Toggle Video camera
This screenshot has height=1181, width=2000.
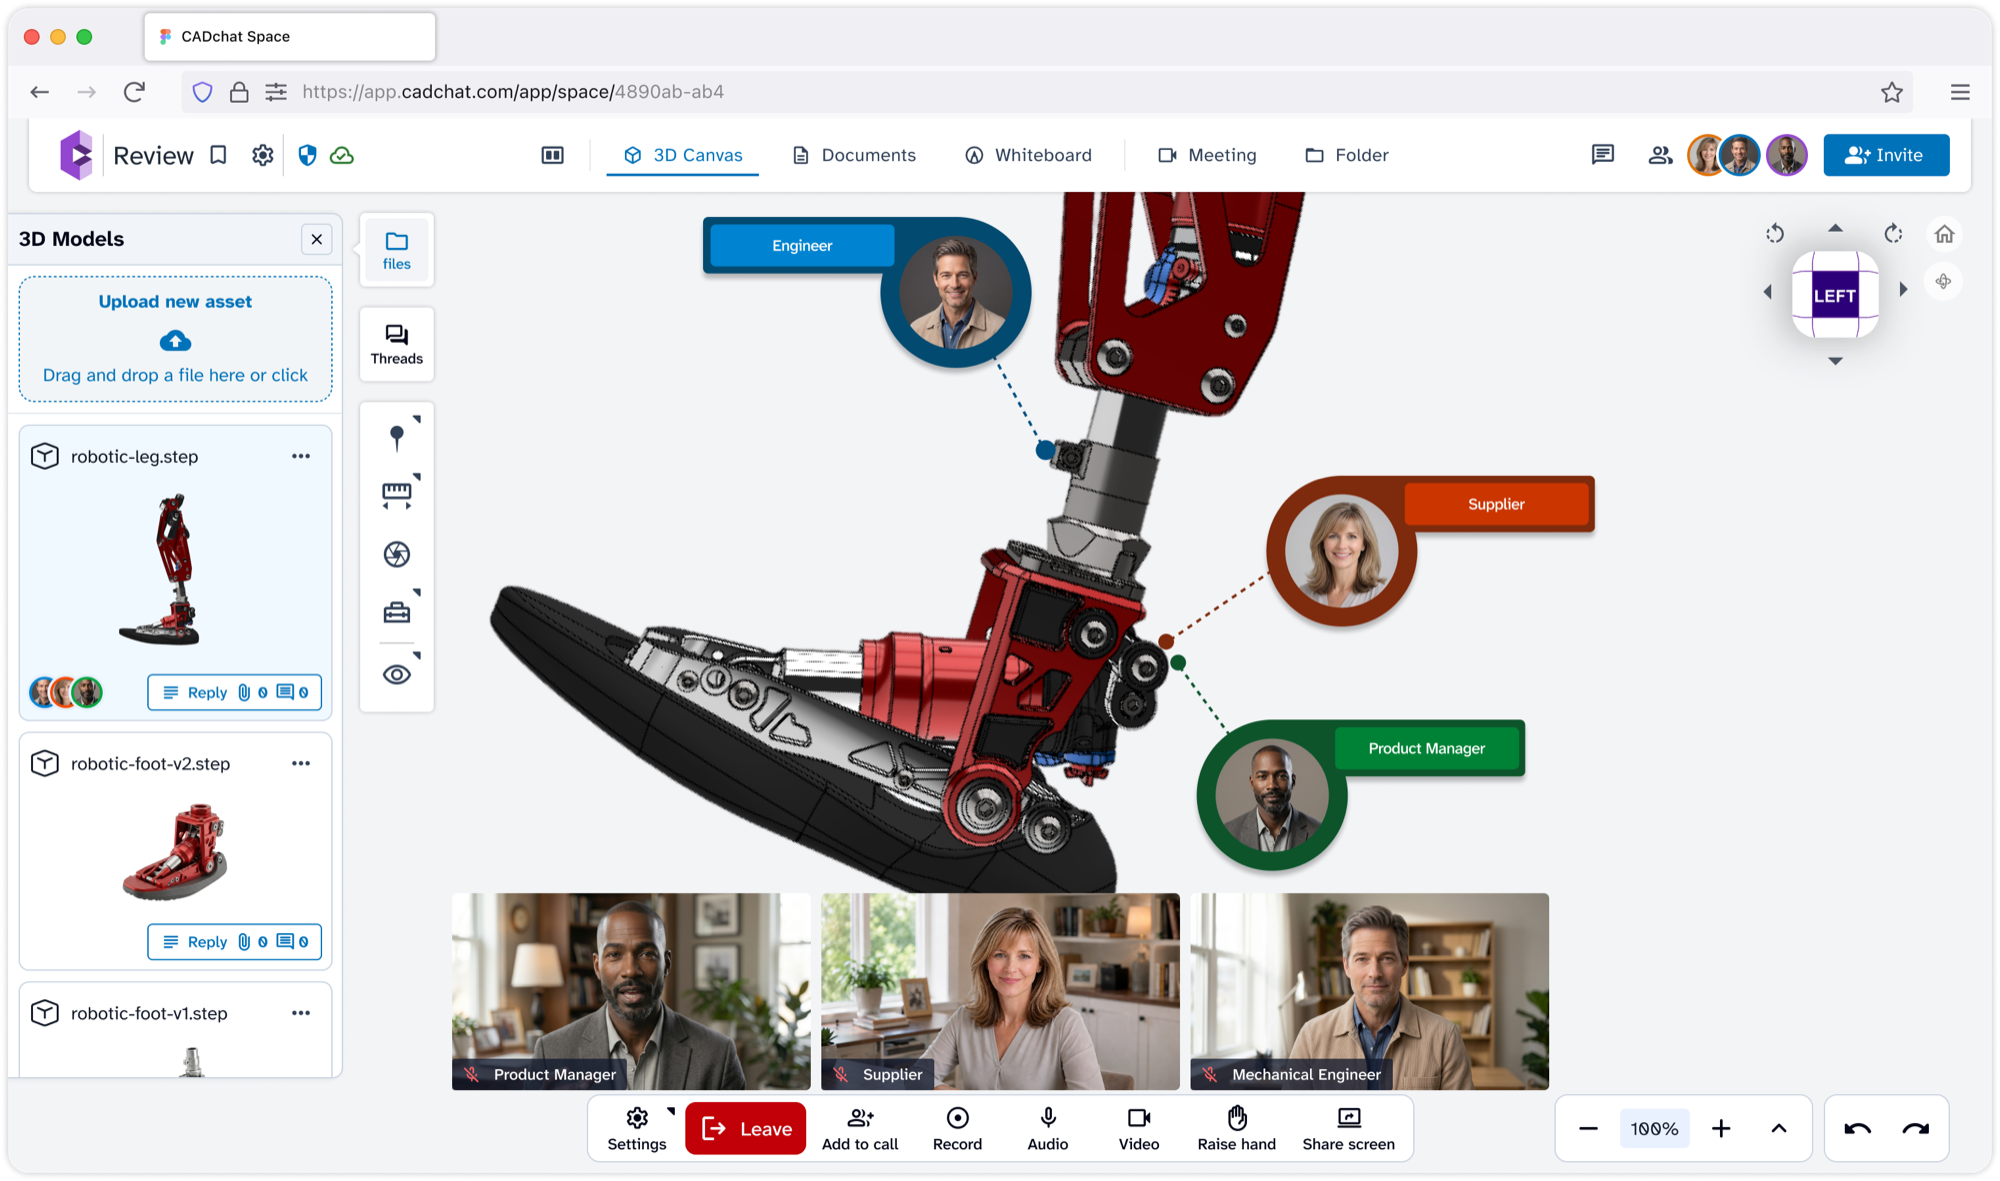tap(1139, 1128)
